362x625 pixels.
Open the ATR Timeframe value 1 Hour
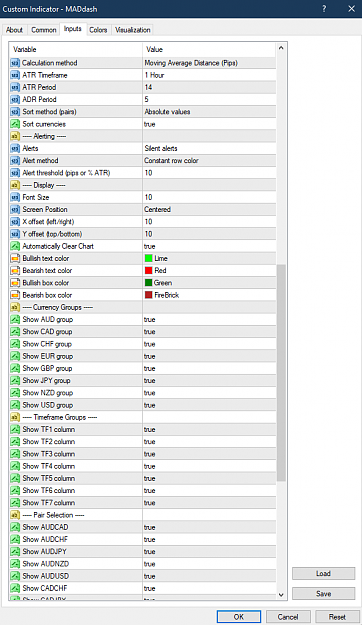pos(209,75)
